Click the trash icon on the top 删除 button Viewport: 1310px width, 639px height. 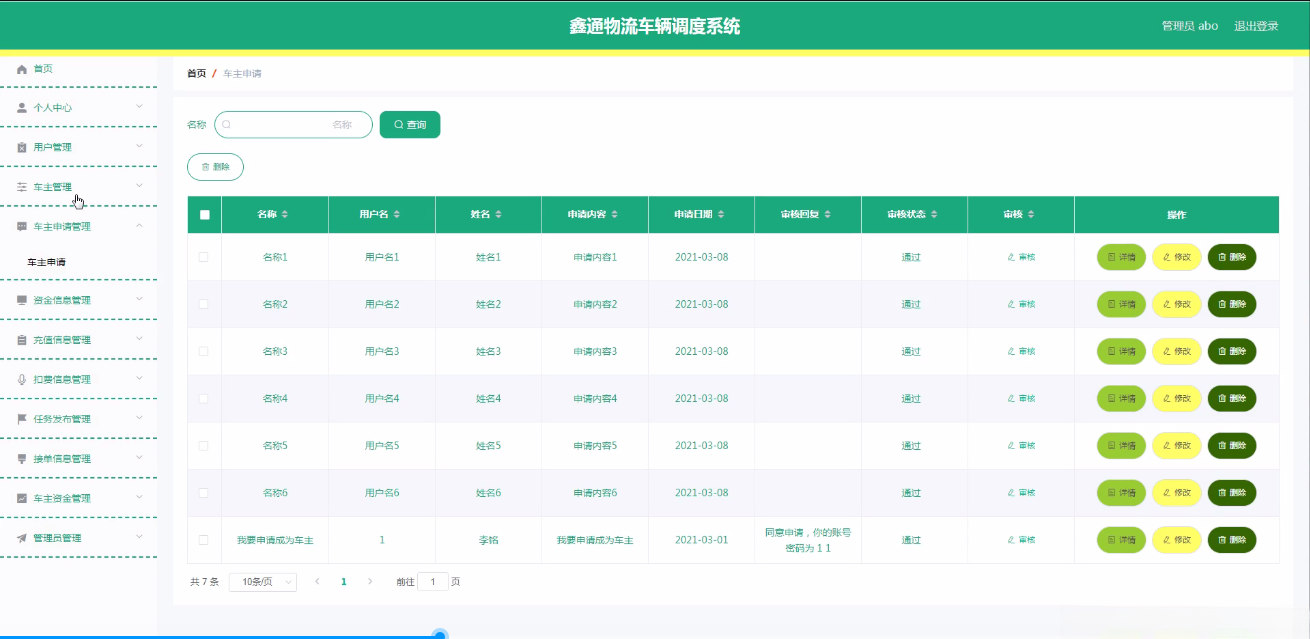205,167
